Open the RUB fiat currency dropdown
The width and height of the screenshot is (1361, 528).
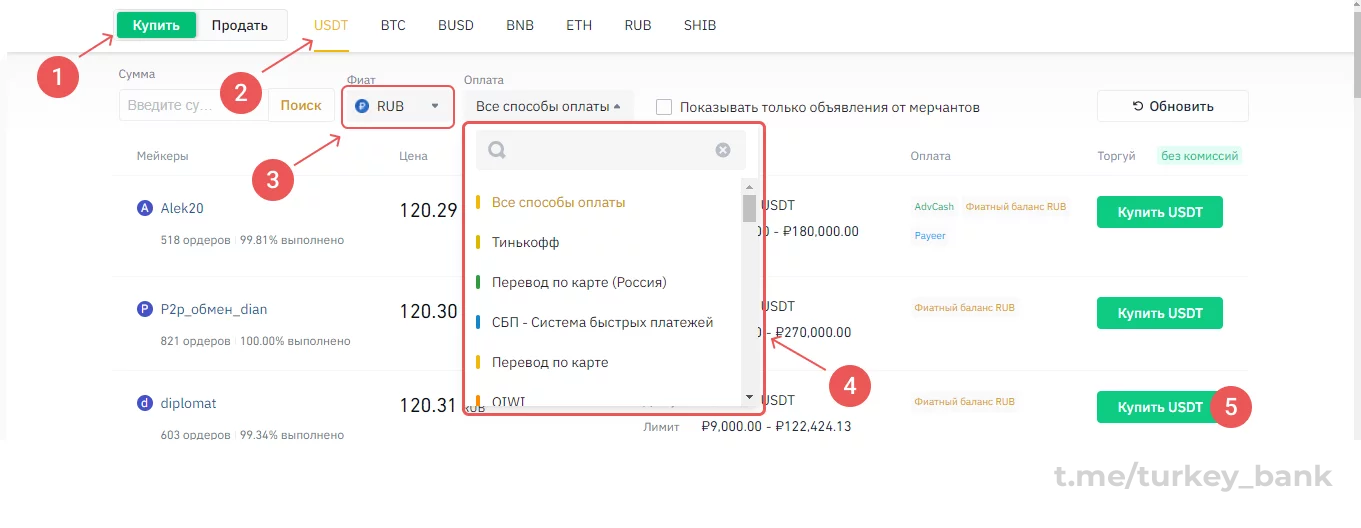point(398,106)
